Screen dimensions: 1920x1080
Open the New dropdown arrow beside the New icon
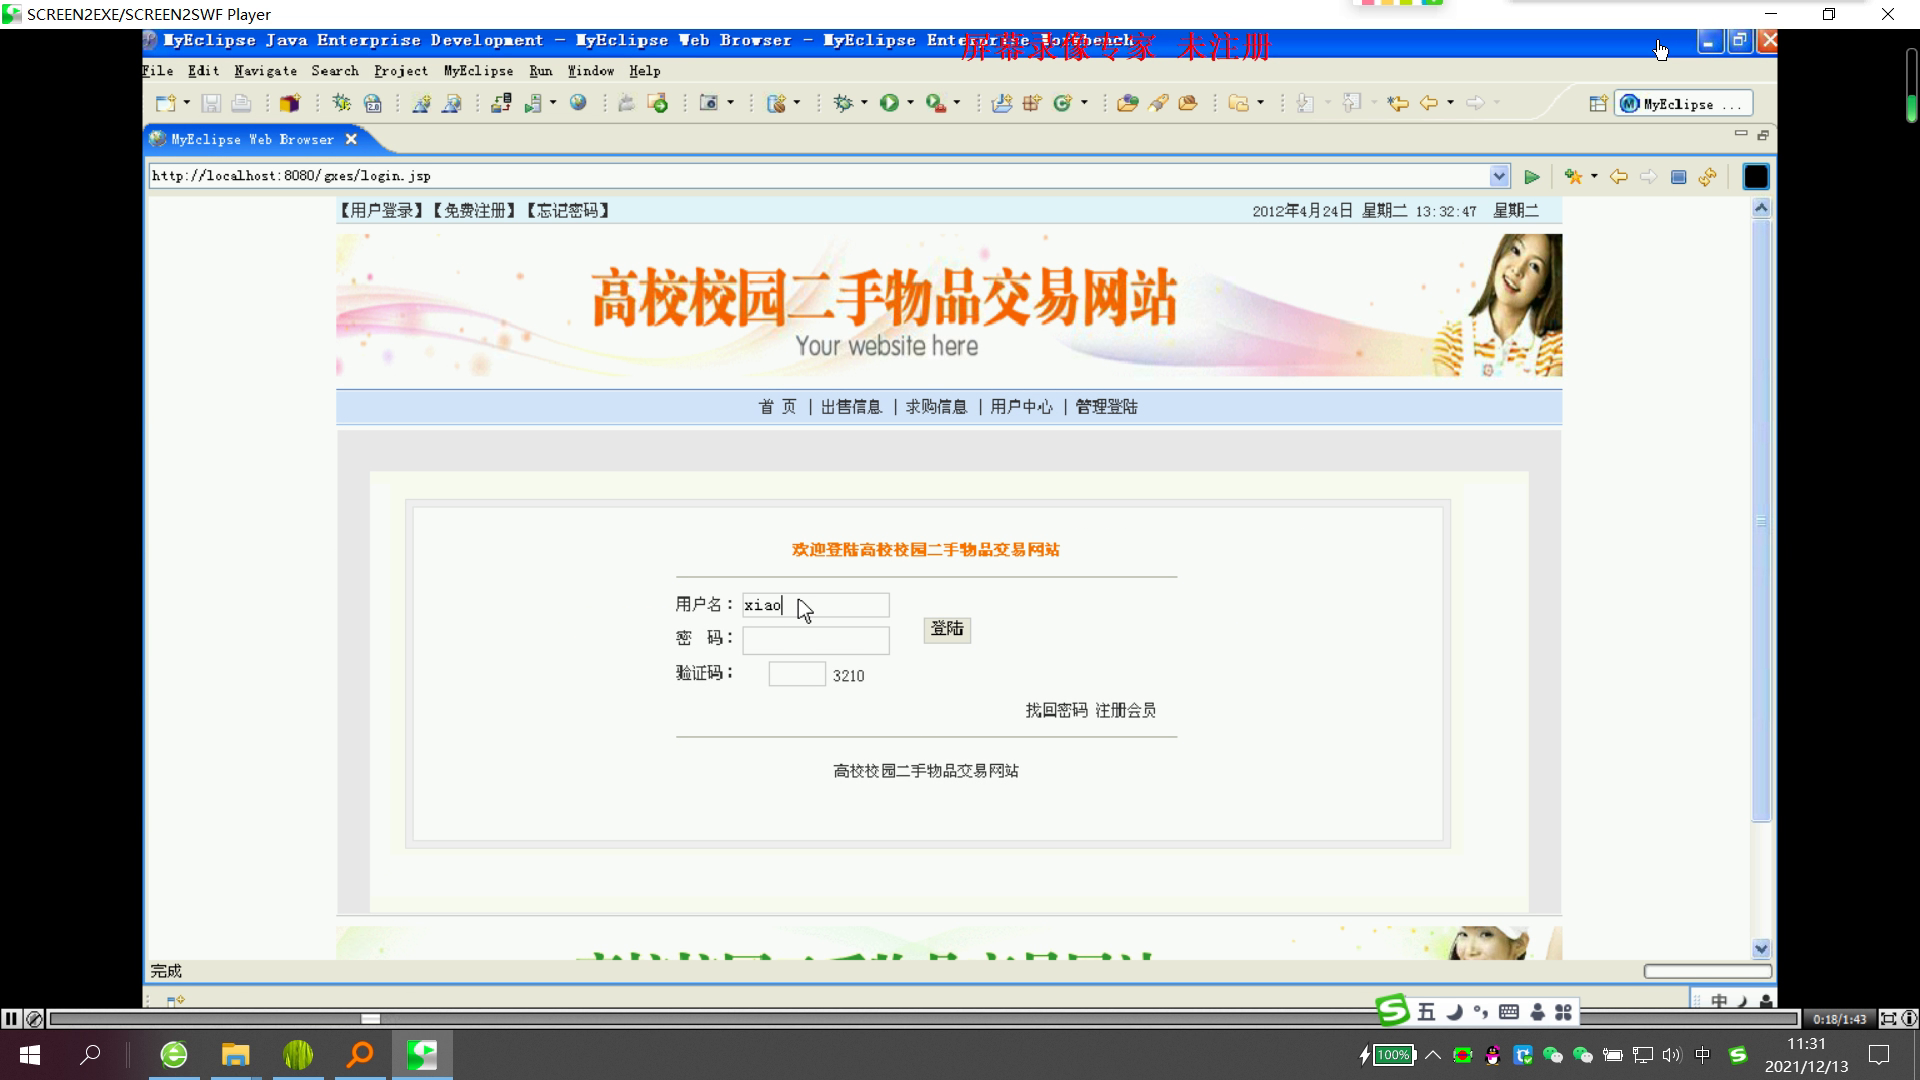186,103
